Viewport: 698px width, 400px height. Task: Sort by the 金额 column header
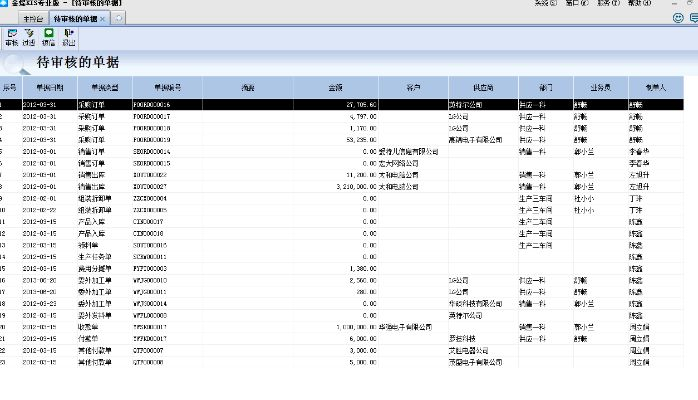pos(336,88)
